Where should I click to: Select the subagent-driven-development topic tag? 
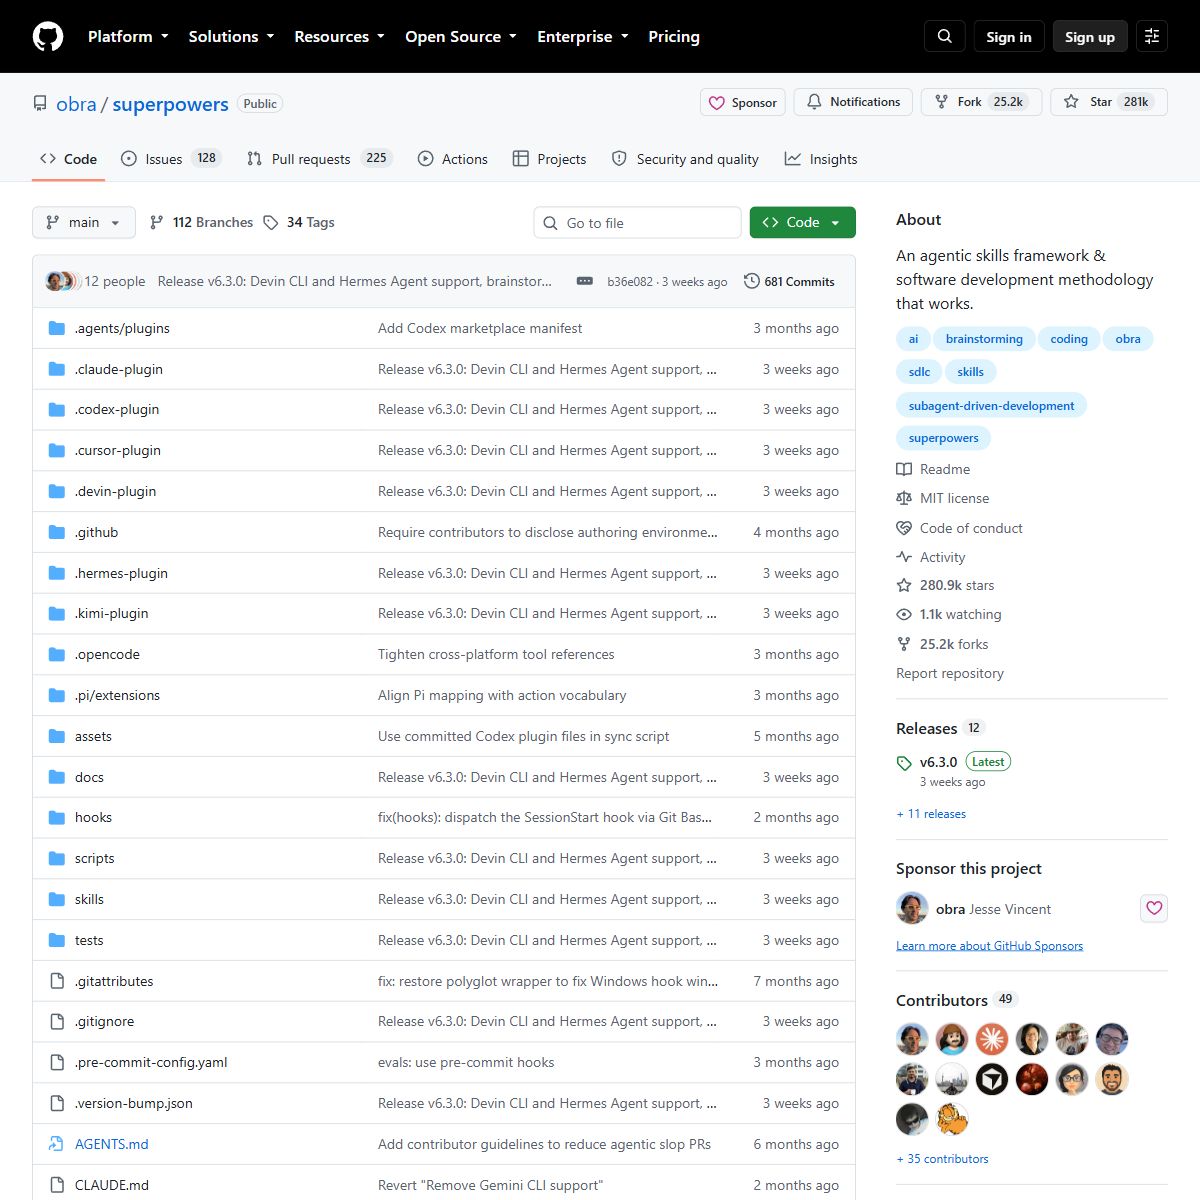991,405
